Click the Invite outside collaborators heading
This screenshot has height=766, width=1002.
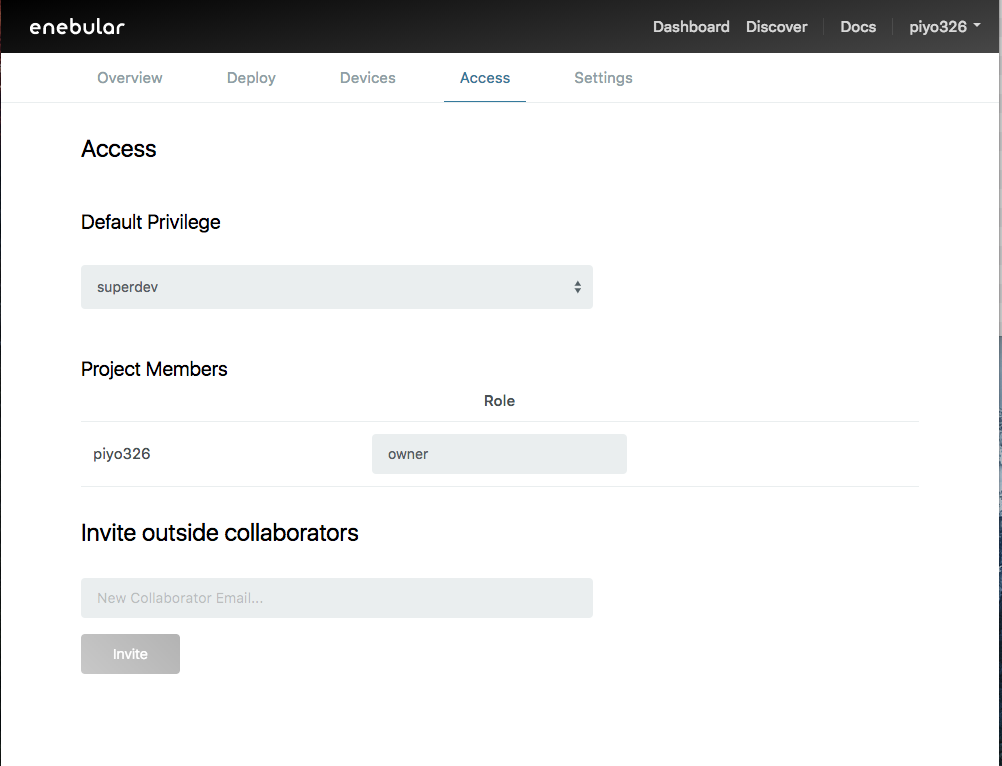[x=219, y=533]
